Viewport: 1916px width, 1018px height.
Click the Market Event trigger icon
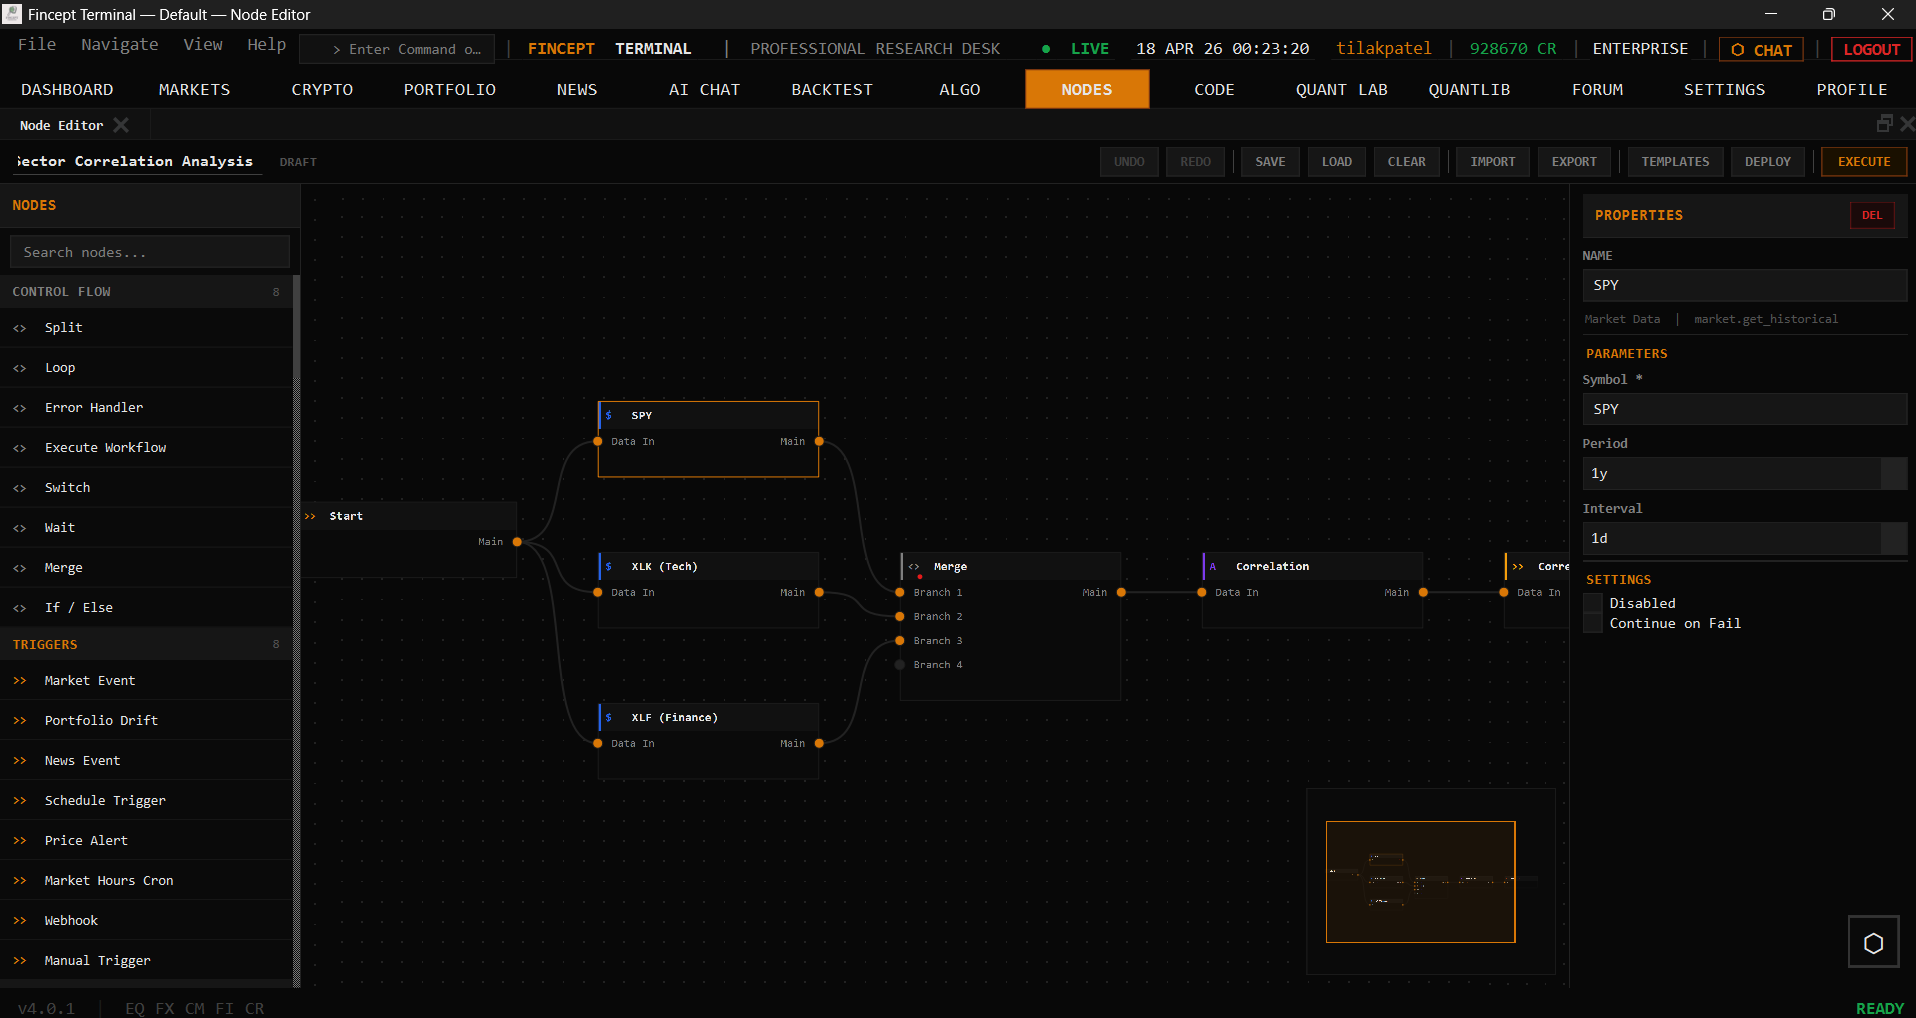[x=19, y=680]
